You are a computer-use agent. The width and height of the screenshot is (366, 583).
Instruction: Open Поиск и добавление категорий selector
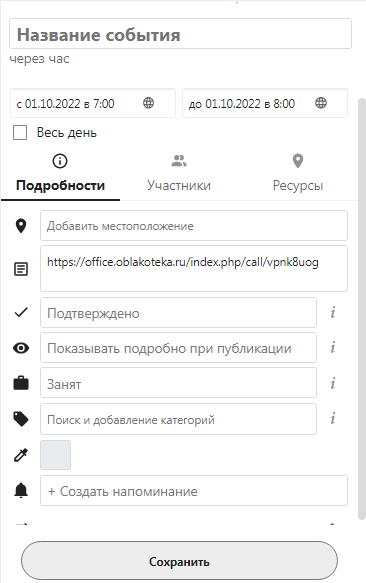click(x=179, y=419)
